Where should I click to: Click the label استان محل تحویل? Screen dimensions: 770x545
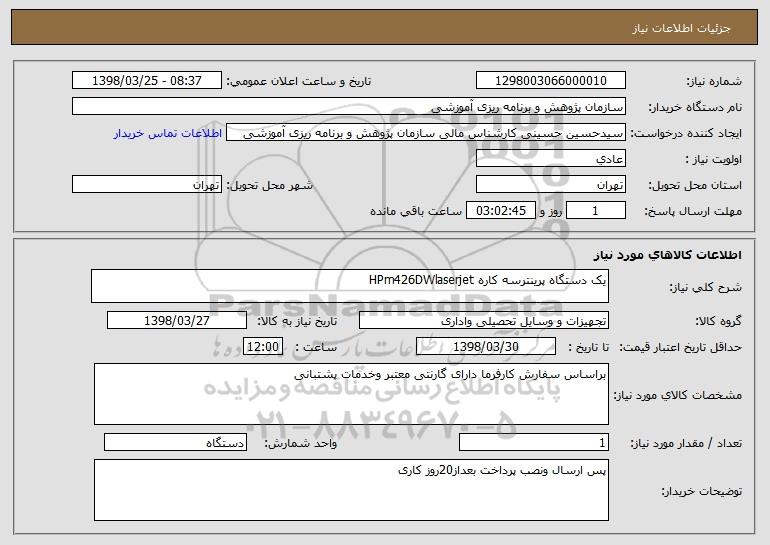point(695,186)
